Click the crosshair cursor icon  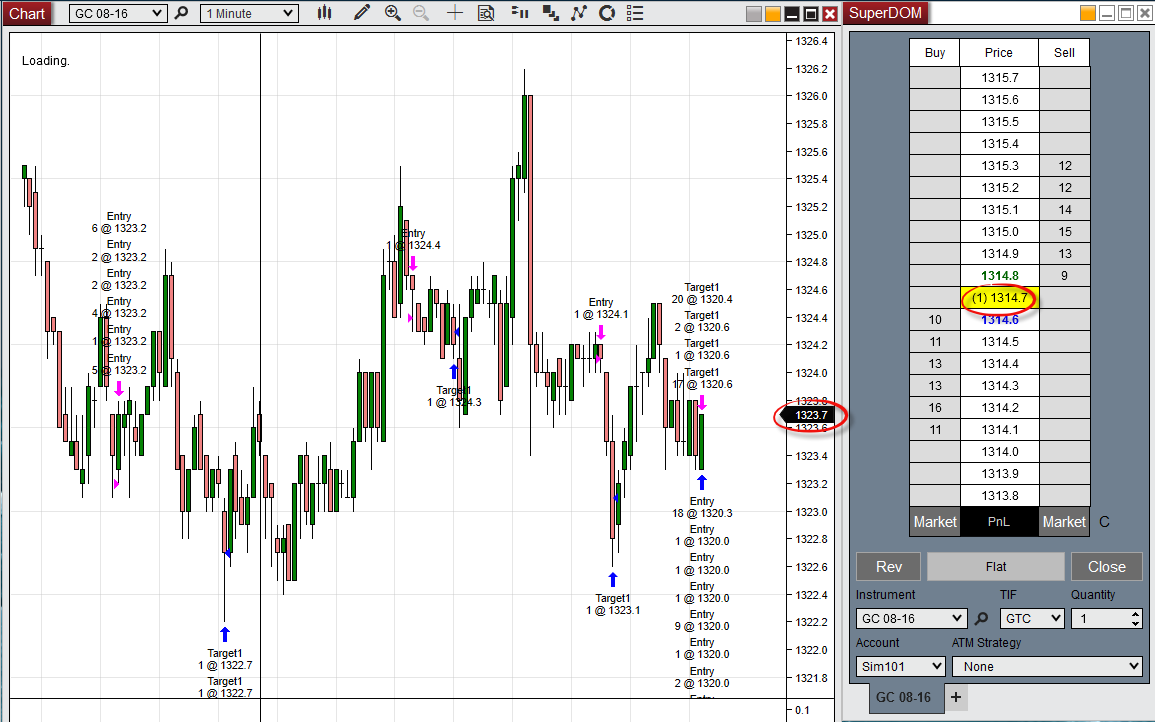click(x=455, y=13)
